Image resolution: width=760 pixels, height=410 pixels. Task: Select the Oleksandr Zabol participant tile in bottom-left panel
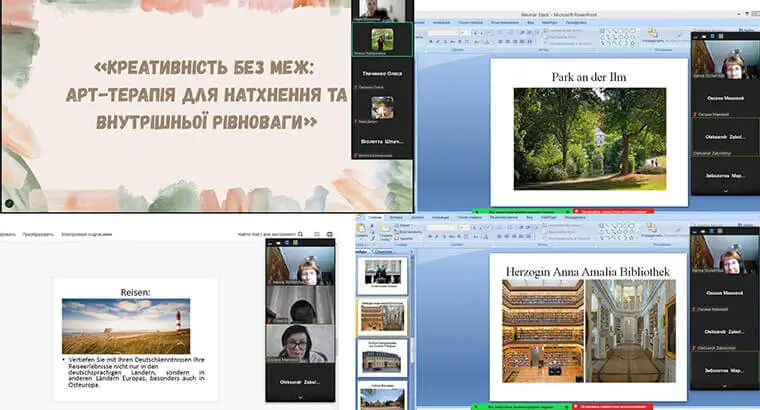[x=300, y=380]
